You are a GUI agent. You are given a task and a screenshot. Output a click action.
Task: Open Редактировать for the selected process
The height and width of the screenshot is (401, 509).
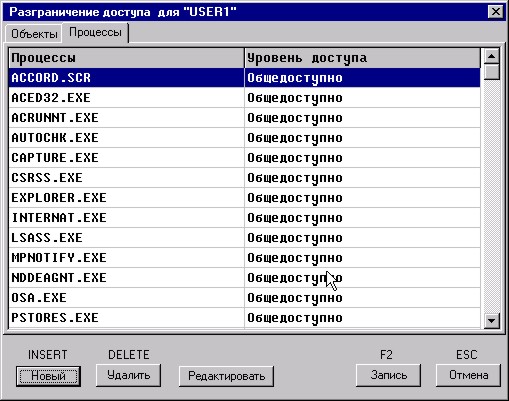click(226, 376)
